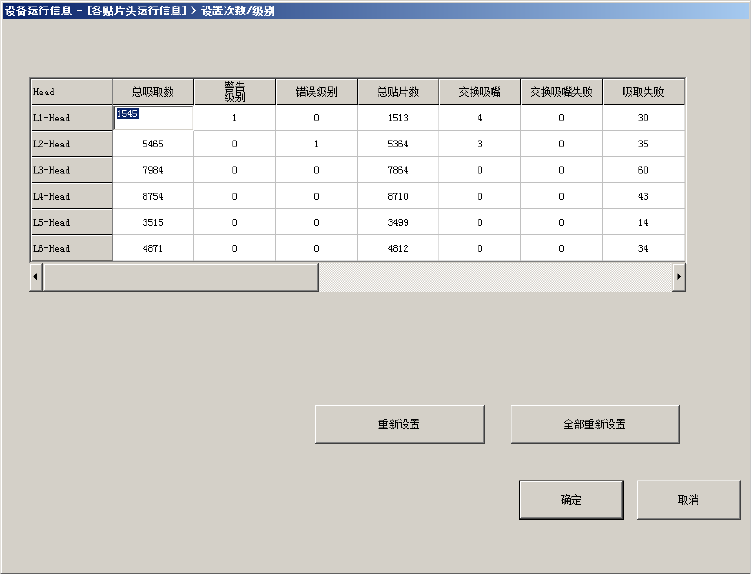
Task: Select L6-Head 吸取失败 cell 34
Action: pos(643,248)
